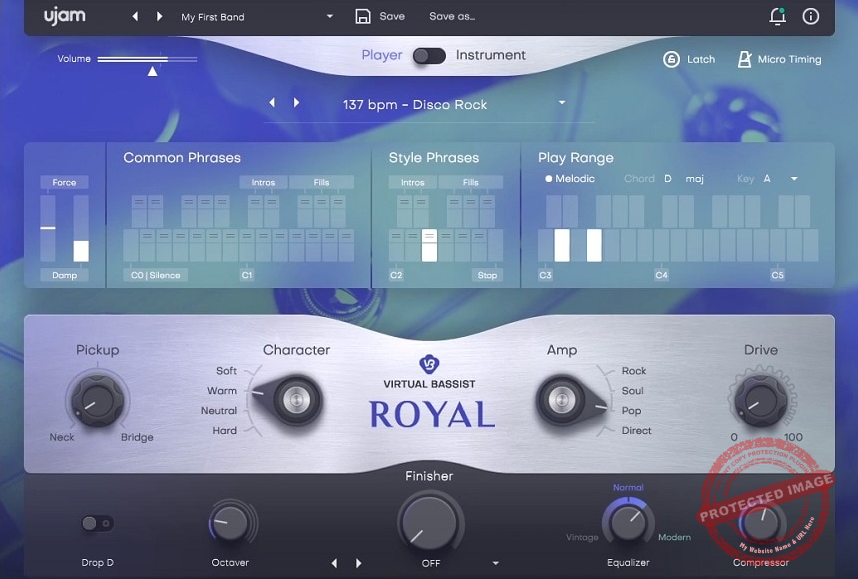Click the Virtual Bassist emblem logo

(x=429, y=363)
